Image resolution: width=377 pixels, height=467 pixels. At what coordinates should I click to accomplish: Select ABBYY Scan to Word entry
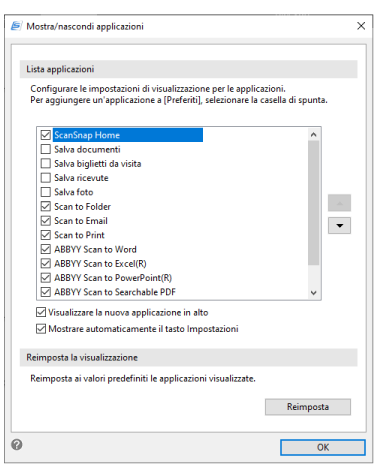click(95, 249)
